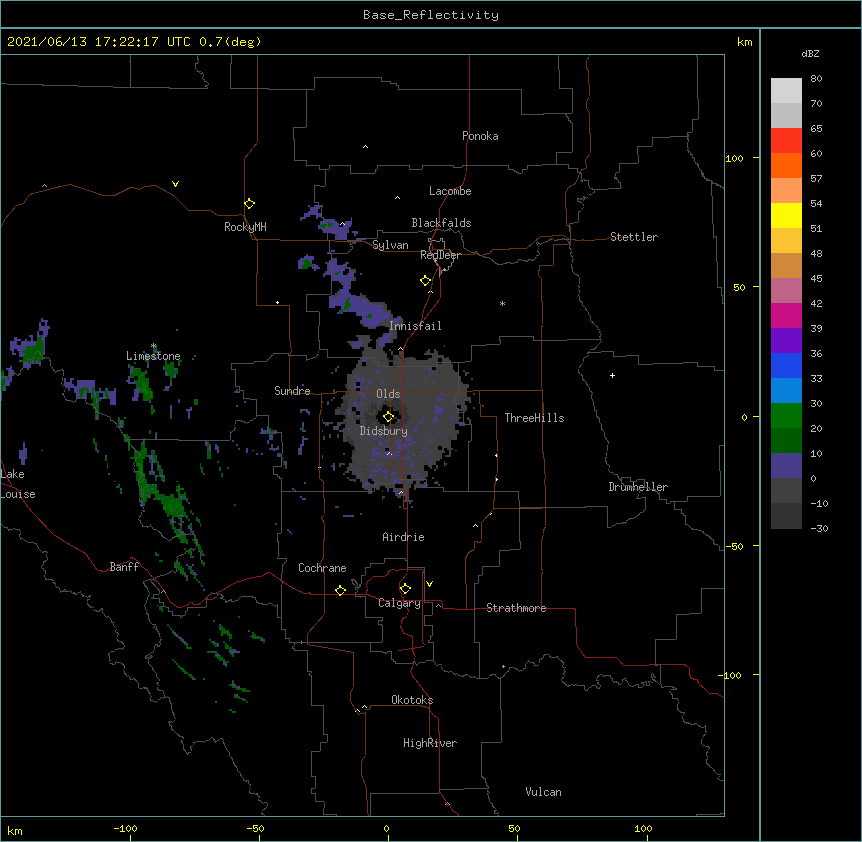Viewport: 862px width, 842px height.
Task: Click the Limestone label
Action: pos(153,356)
